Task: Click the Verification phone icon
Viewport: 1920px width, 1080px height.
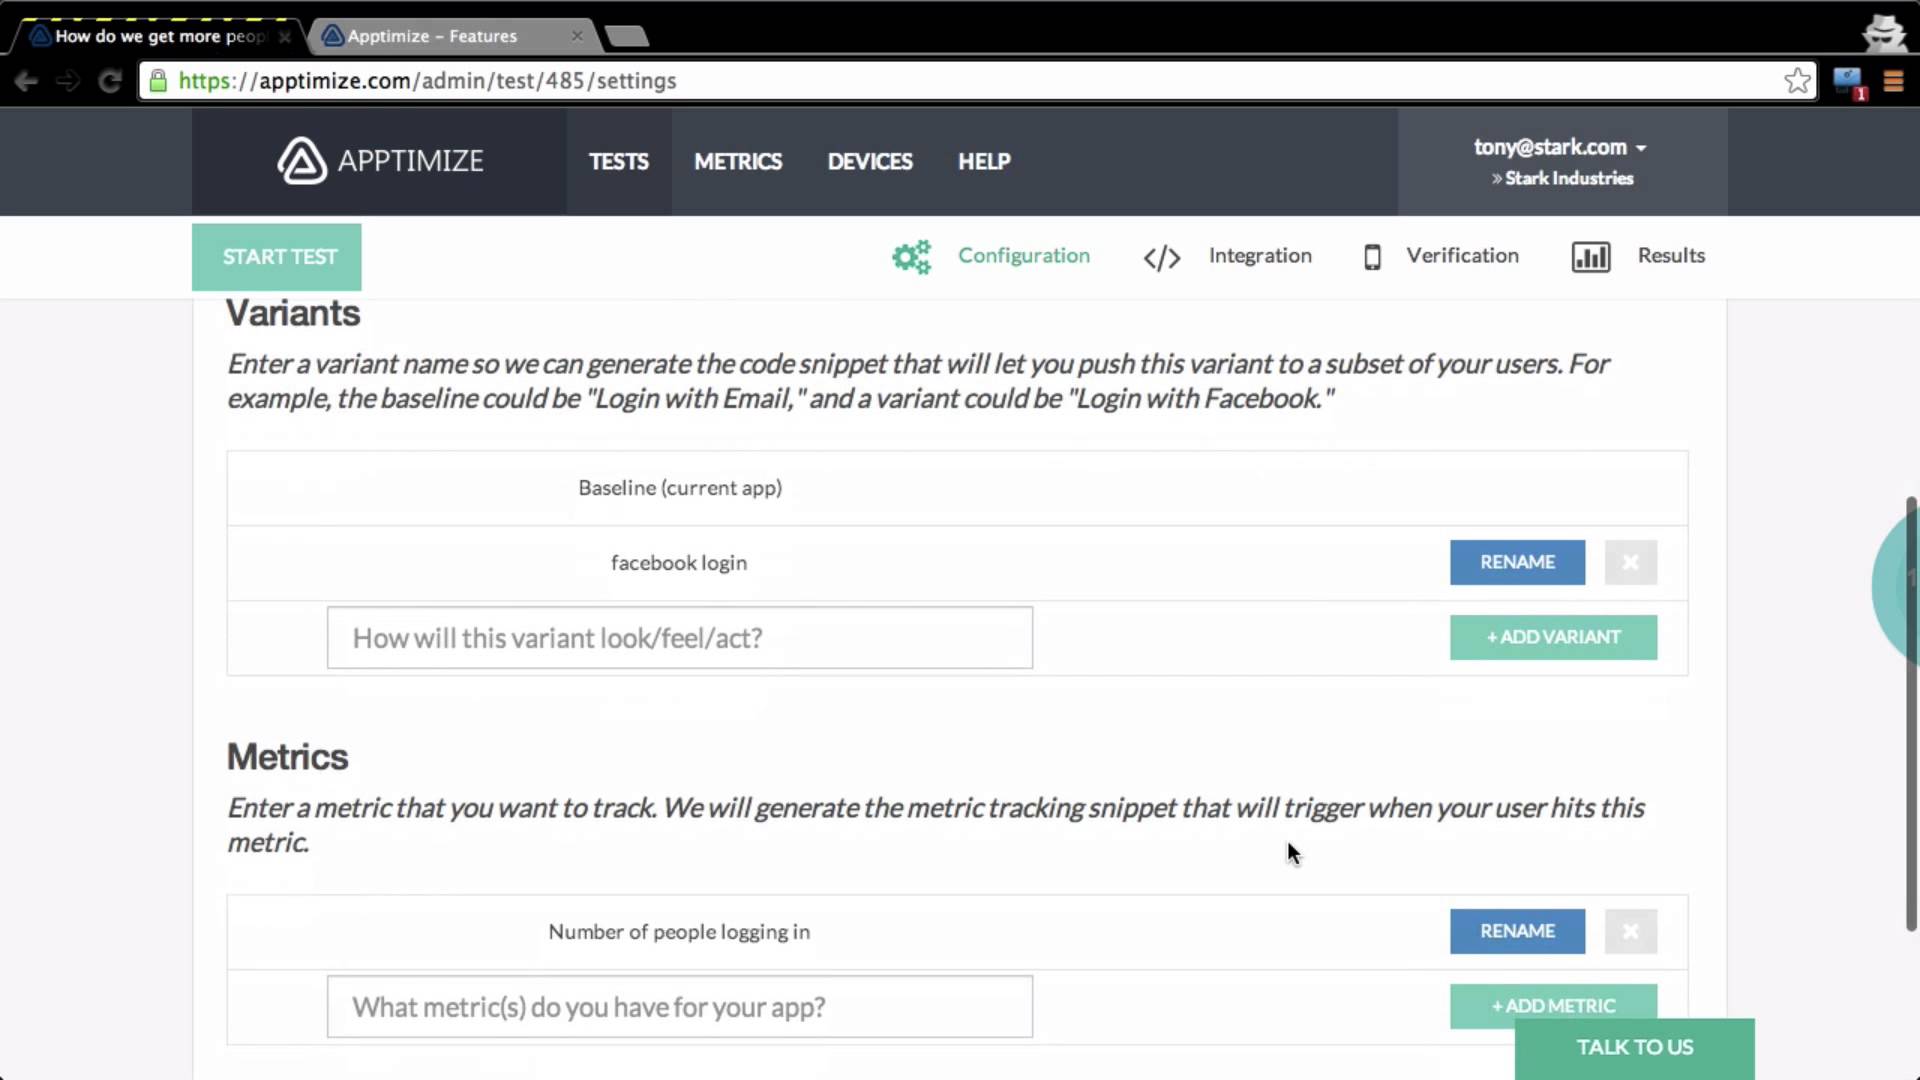Action: 1372,257
